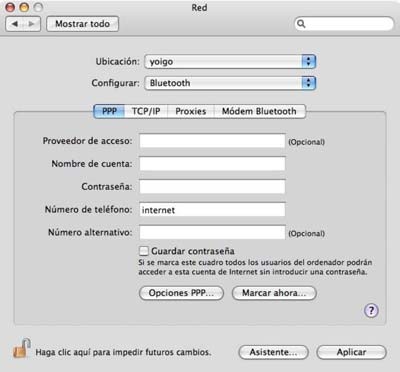Viewport: 400px width, 372px height.
Task: Click the Número de teléfono field
Action: (212, 210)
